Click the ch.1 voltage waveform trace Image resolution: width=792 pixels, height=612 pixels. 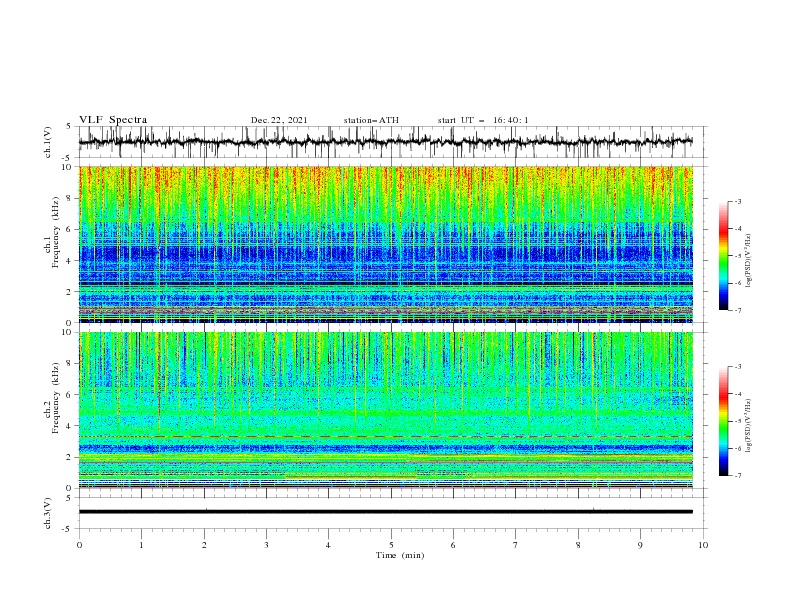point(385,142)
